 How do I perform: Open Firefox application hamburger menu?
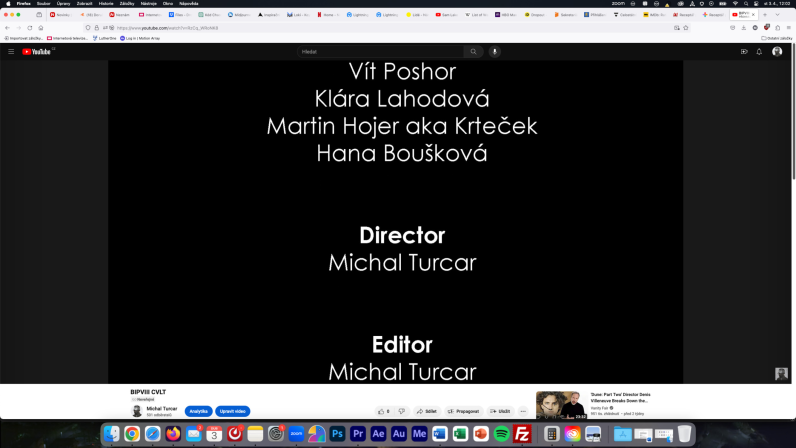coord(788,28)
